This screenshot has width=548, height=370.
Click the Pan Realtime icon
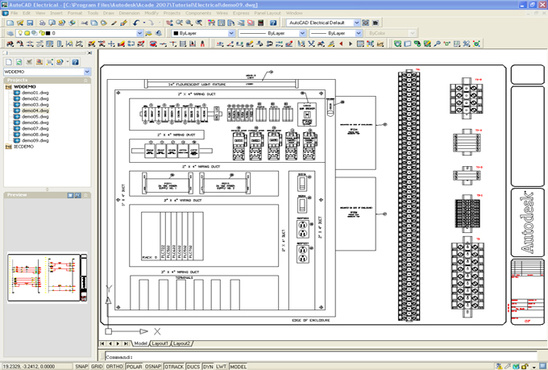point(170,23)
